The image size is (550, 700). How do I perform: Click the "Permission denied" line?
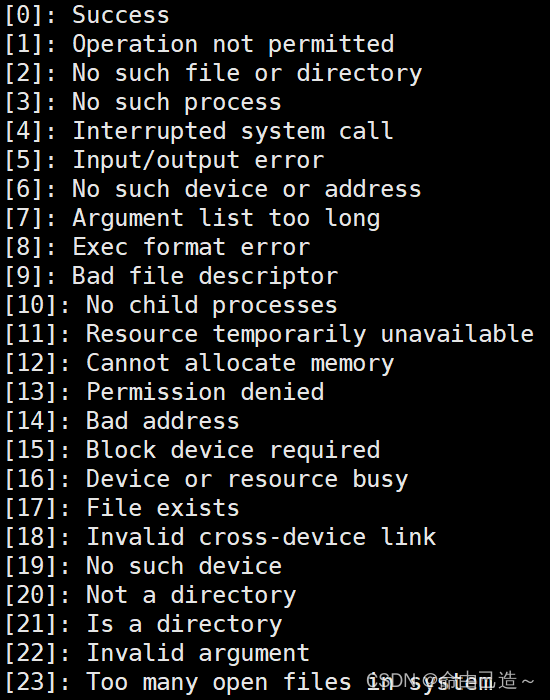tap(205, 392)
